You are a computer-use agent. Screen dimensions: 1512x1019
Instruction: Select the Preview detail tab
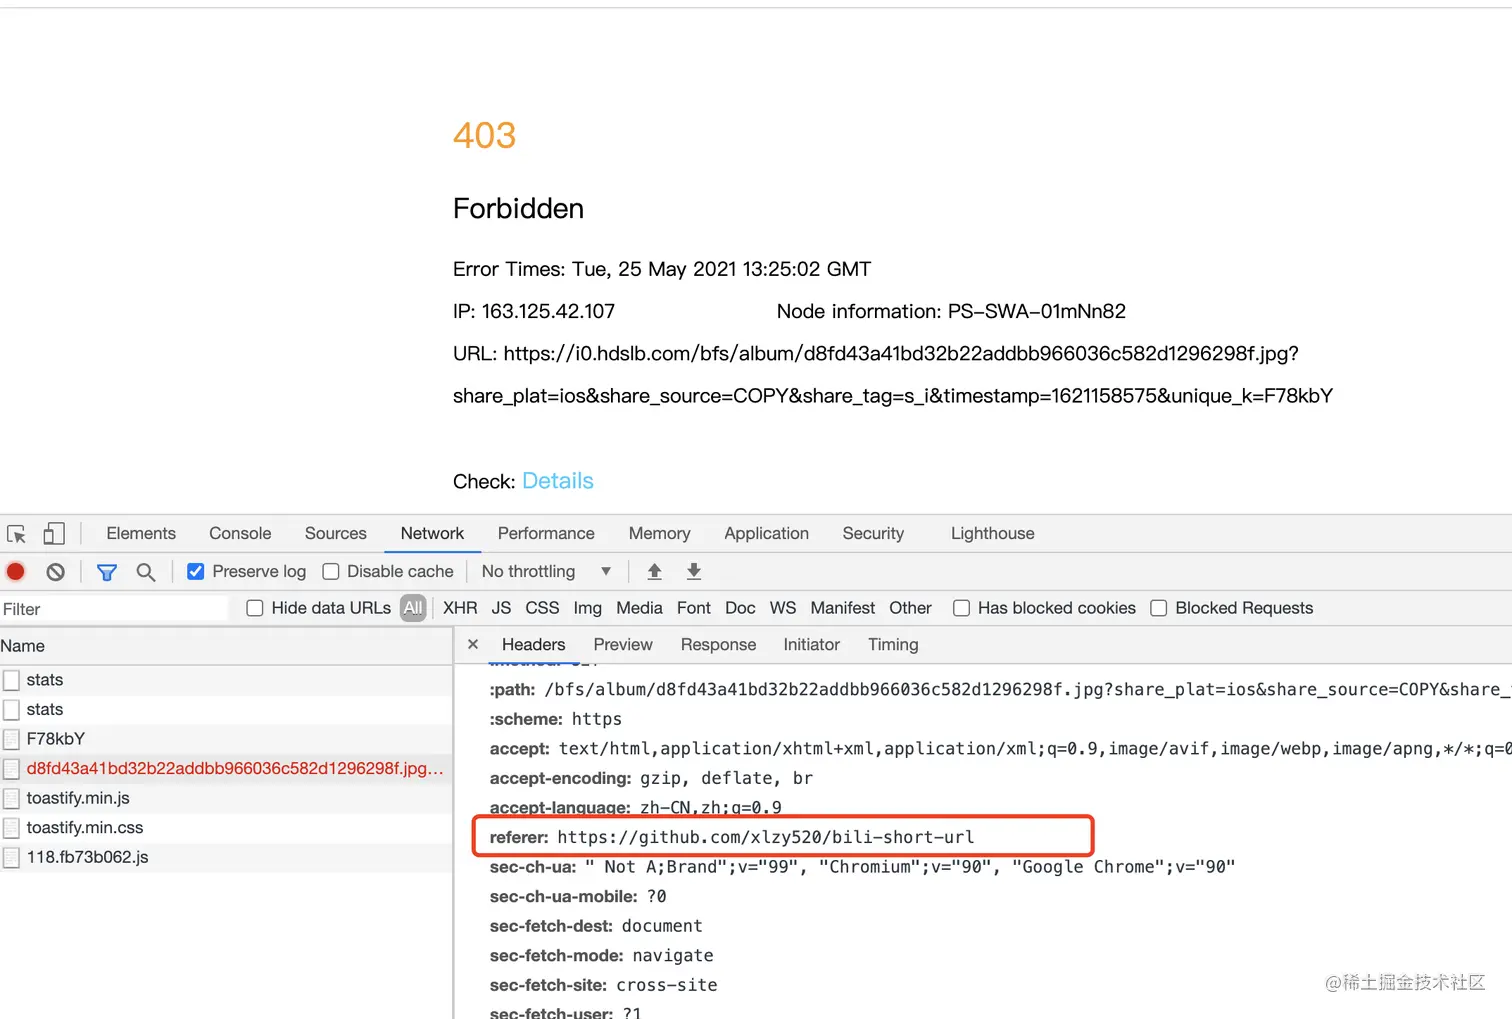click(x=623, y=645)
